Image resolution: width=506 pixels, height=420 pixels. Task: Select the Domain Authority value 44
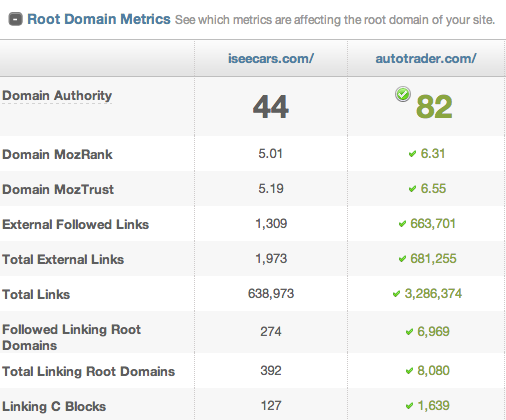[271, 107]
